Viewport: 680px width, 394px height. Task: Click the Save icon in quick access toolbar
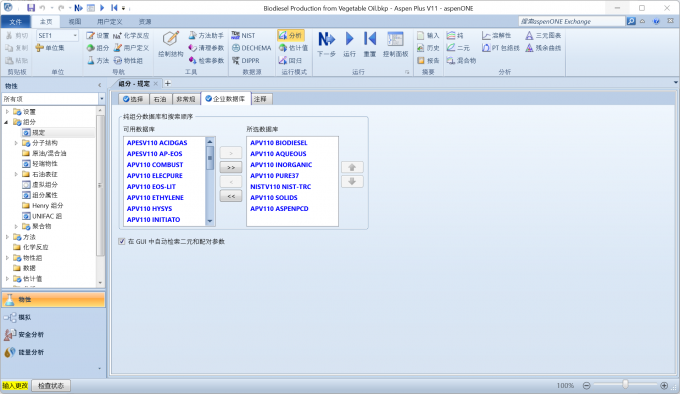coord(31,8)
